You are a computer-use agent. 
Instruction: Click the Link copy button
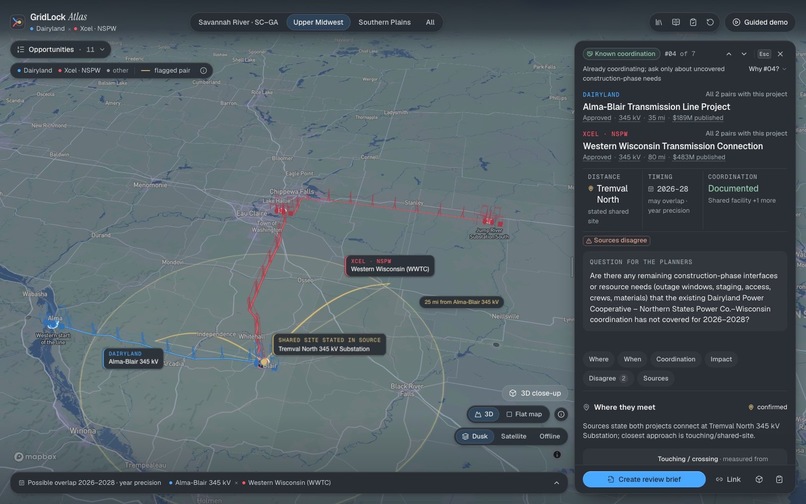728,479
